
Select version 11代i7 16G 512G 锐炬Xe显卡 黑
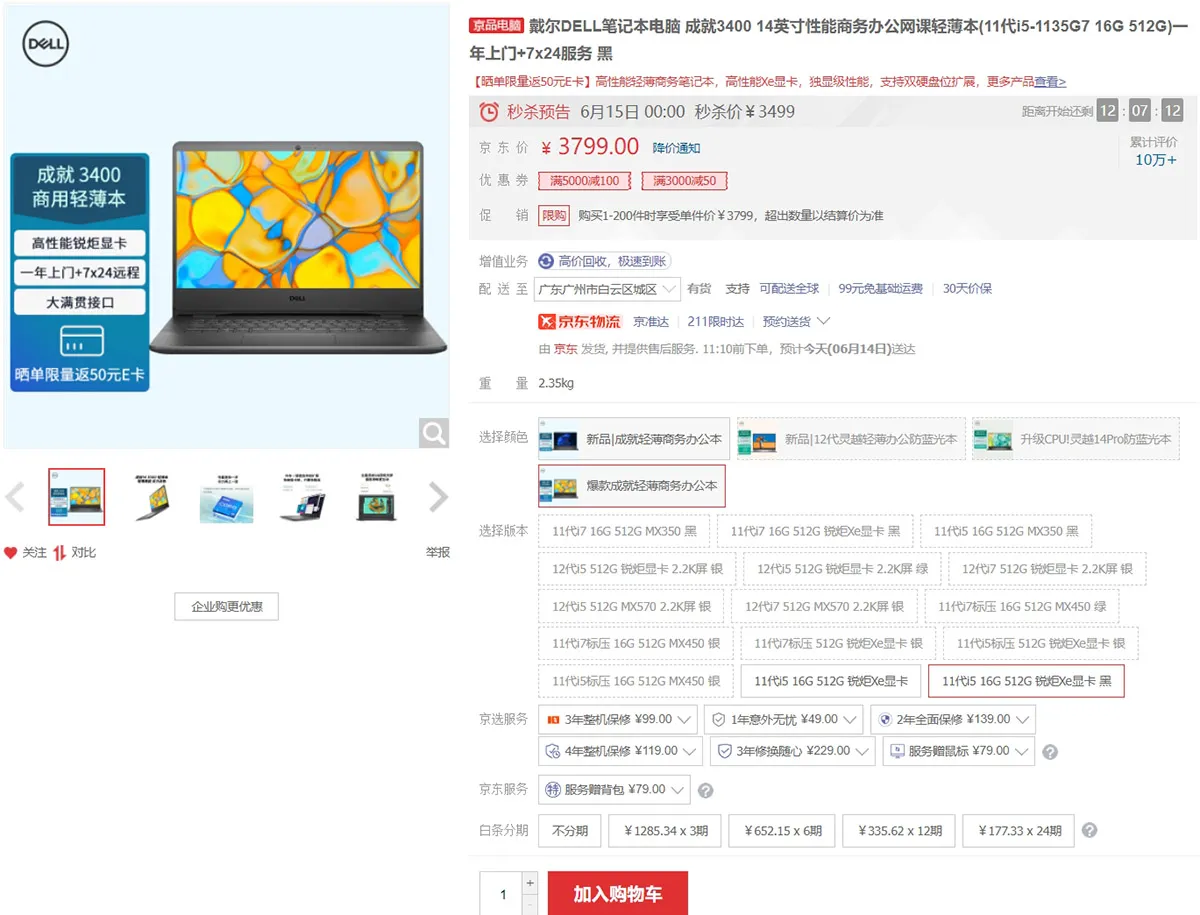pos(815,531)
